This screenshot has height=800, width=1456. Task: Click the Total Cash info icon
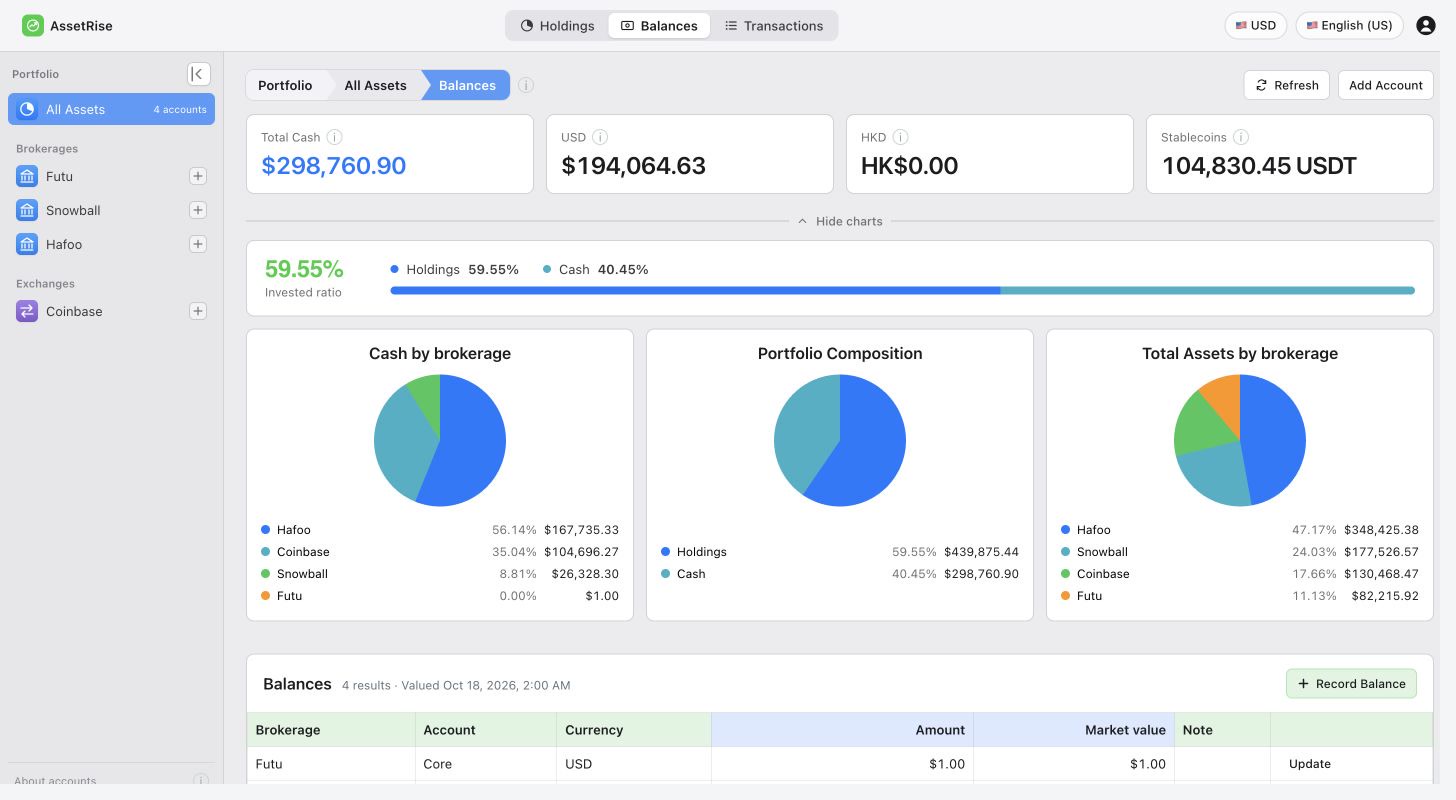point(335,137)
